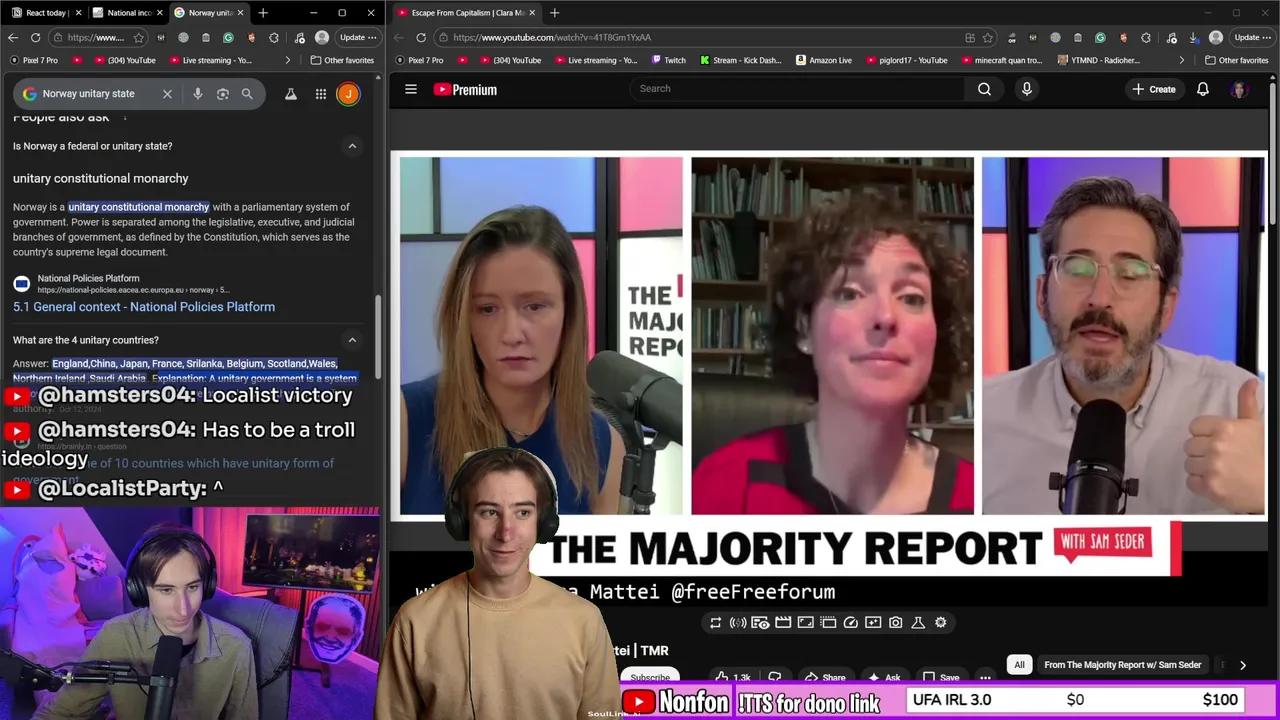1280x720 pixels.
Task: Dislike the video with thumbs down
Action: click(x=774, y=677)
